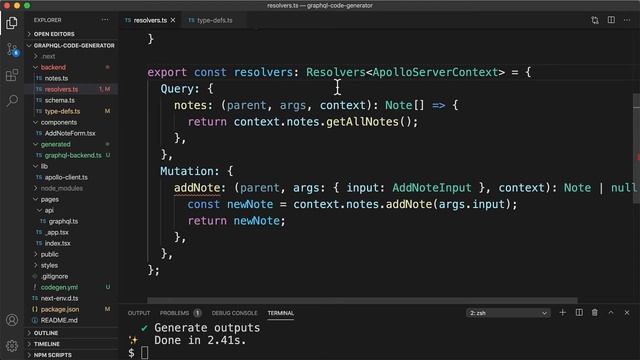Open the Extensions view

point(12,75)
